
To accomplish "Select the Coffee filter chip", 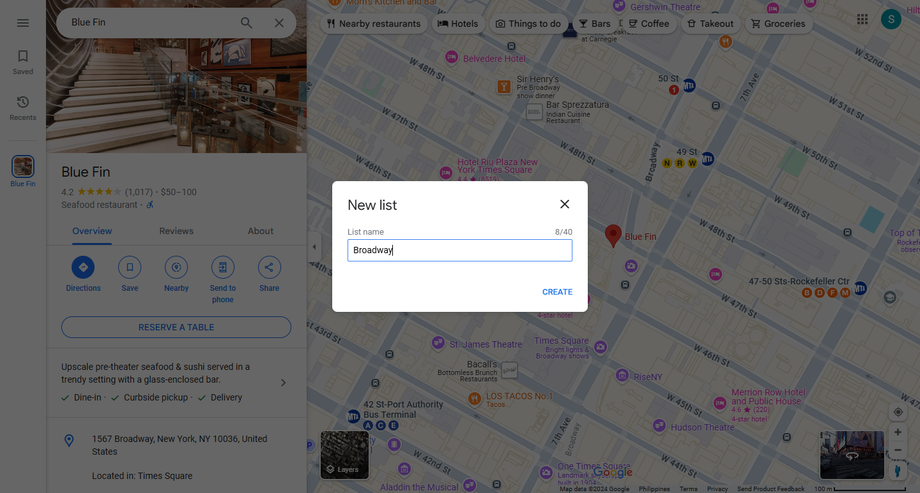I will pyautogui.click(x=648, y=23).
